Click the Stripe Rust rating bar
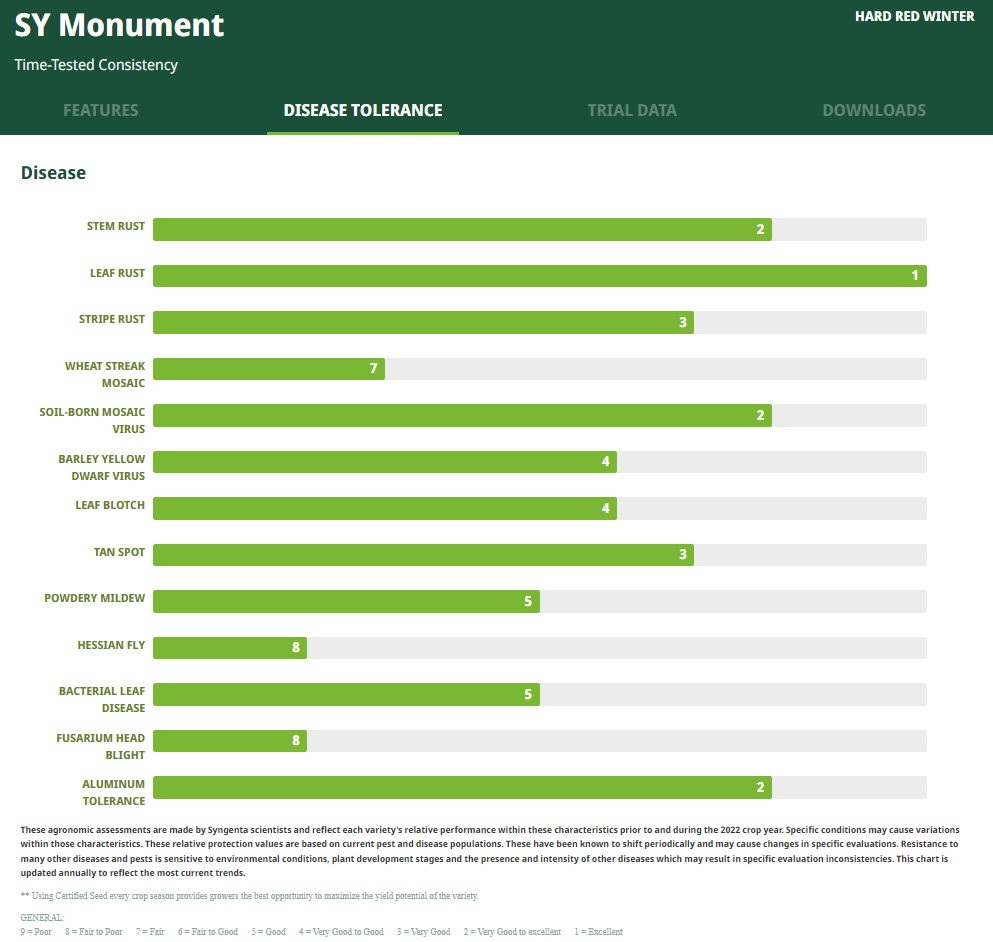The image size is (993, 942). coord(540,322)
